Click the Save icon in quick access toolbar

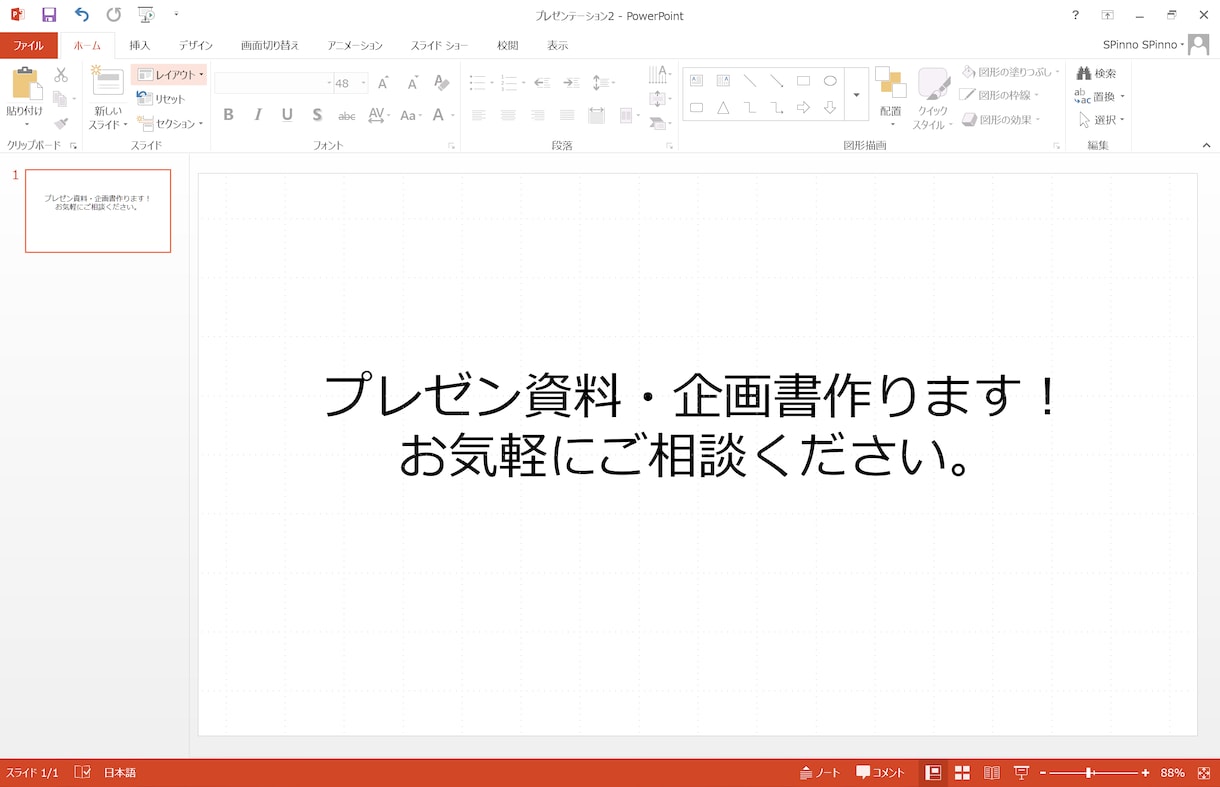(49, 15)
